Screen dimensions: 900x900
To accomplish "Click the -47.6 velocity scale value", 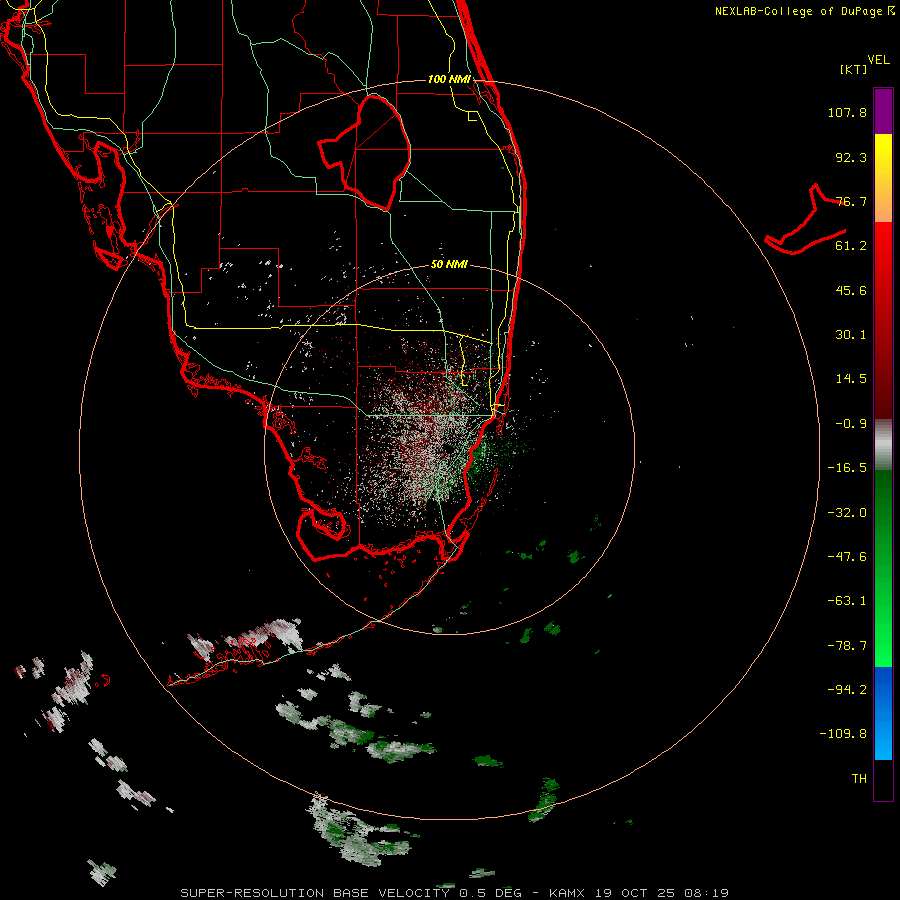I will coord(847,557).
